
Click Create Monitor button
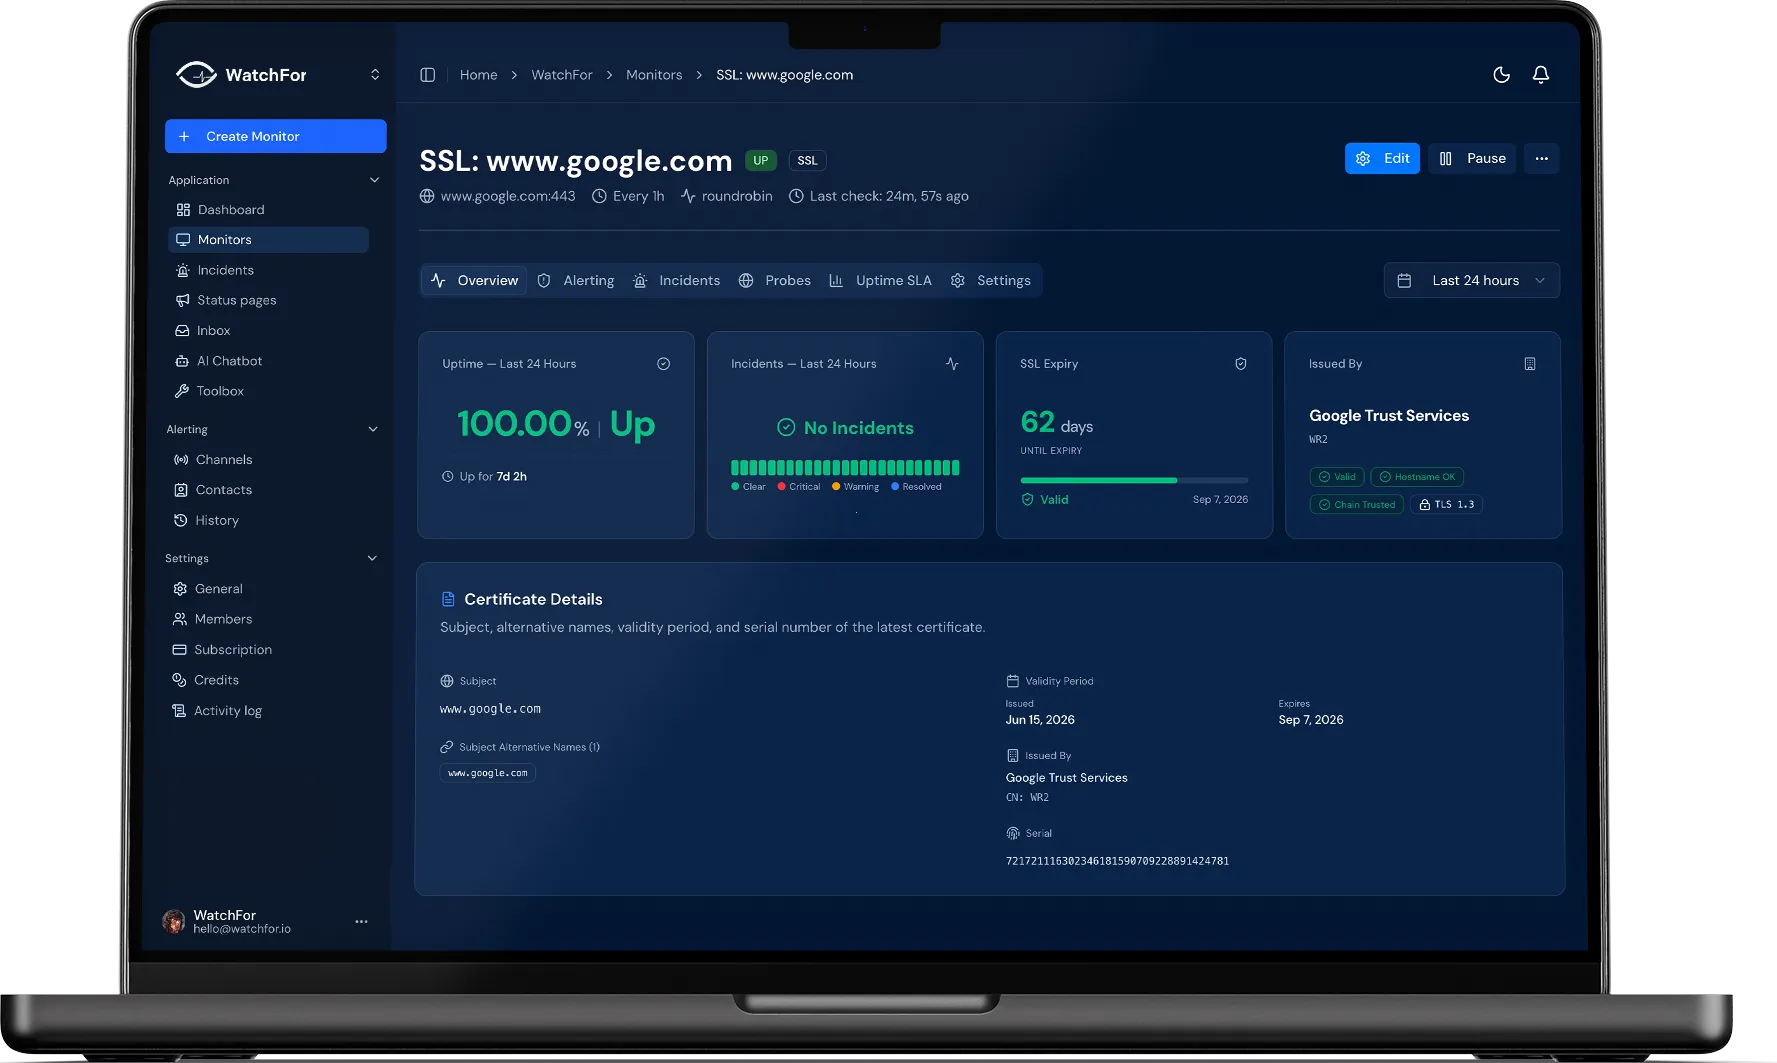pyautogui.click(x=275, y=136)
